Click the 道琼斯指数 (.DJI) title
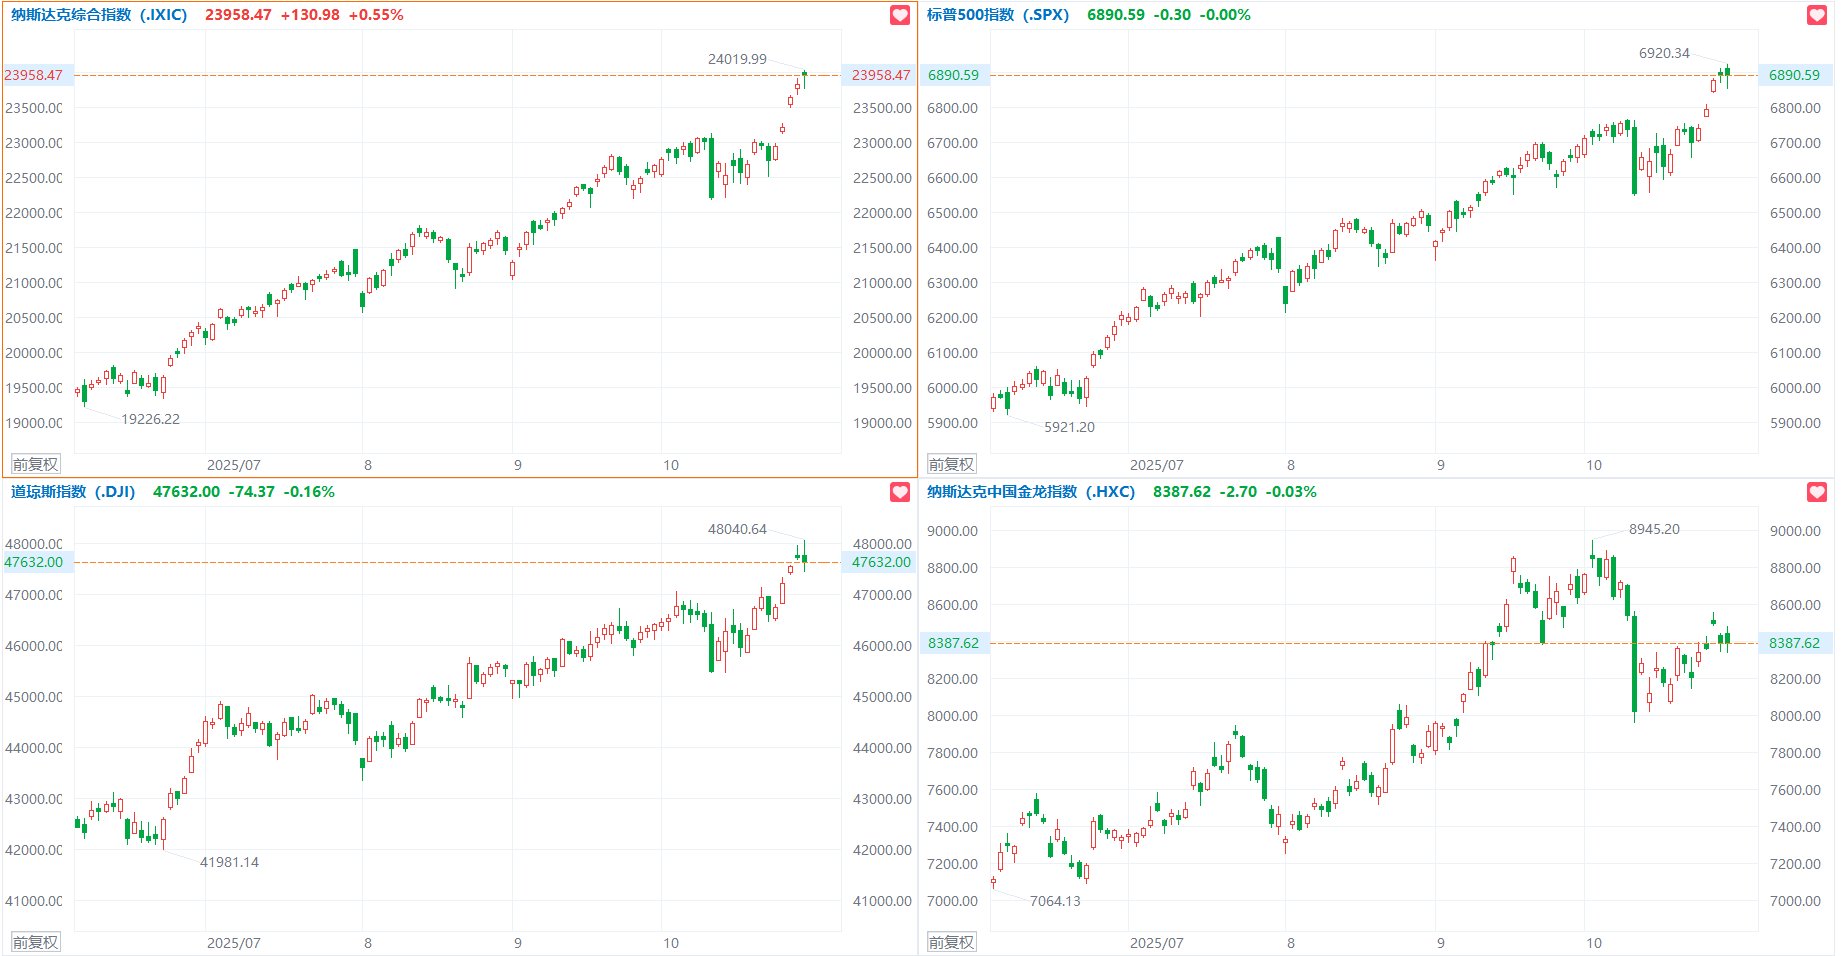 coord(73,492)
